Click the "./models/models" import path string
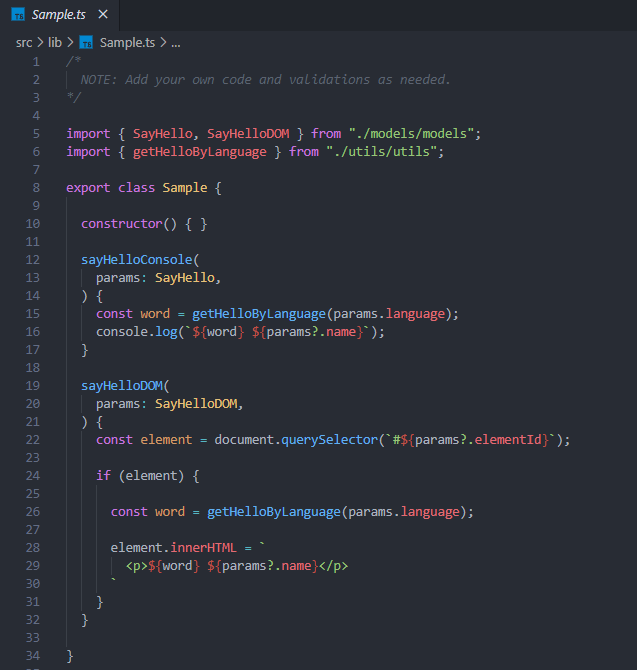Screen dimensions: 637x670 click(x=411, y=134)
